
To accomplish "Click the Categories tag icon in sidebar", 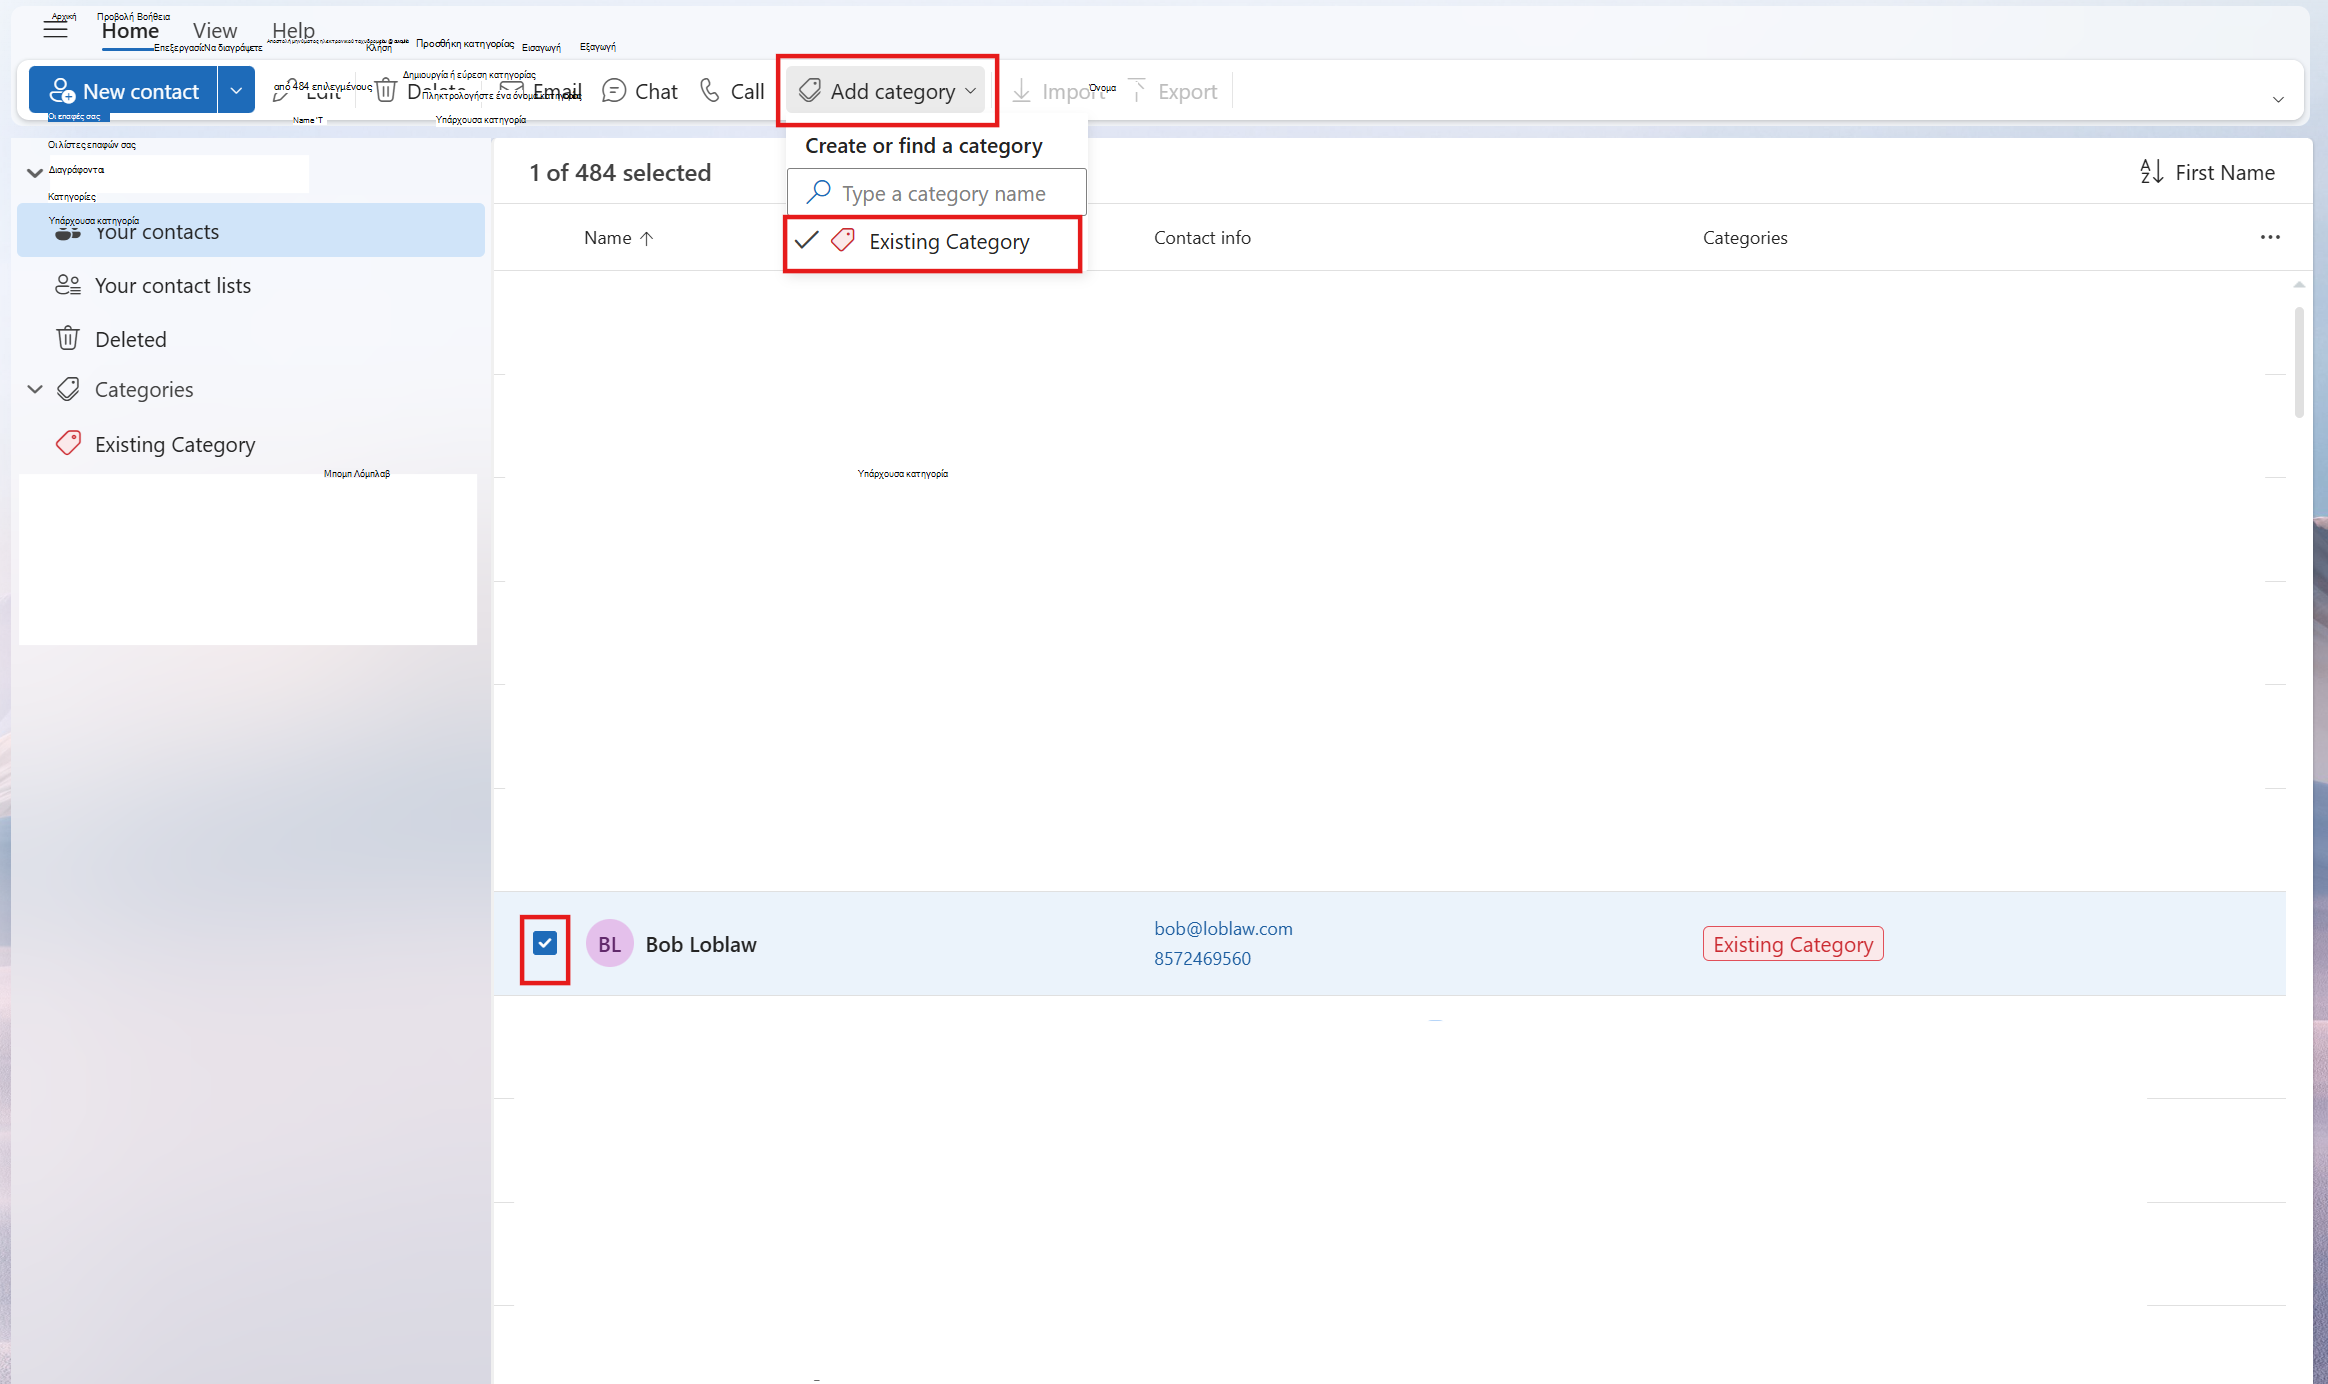I will tap(68, 389).
